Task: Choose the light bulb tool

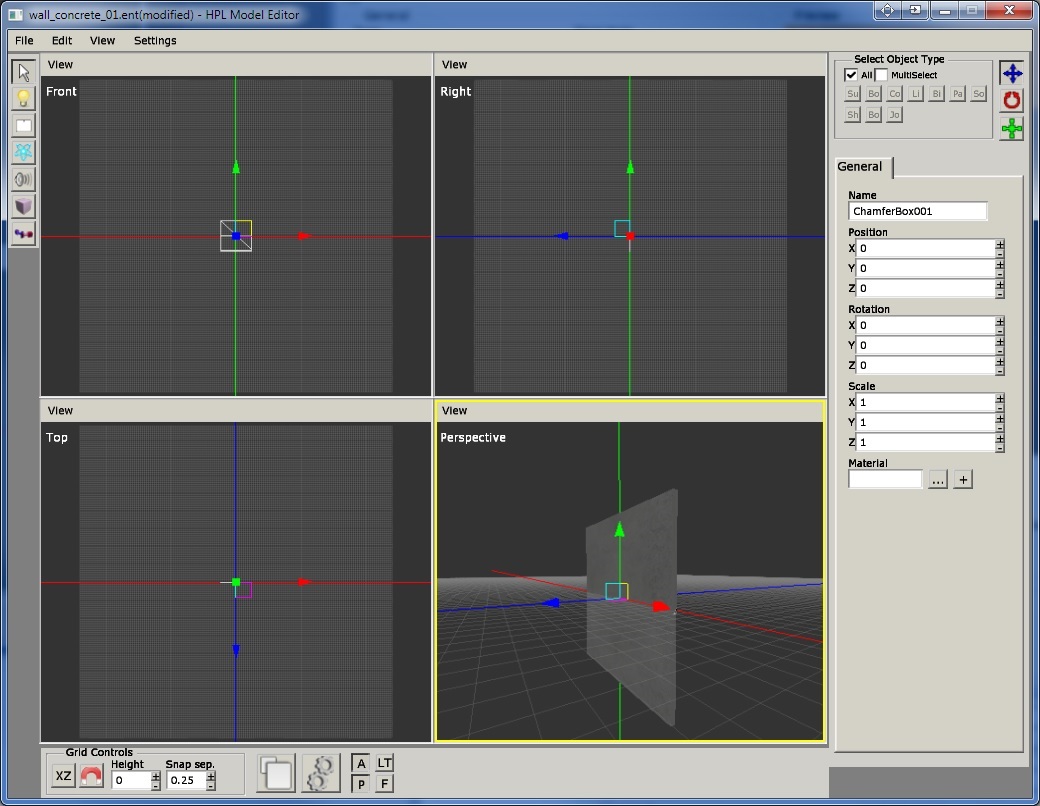Action: (x=24, y=99)
